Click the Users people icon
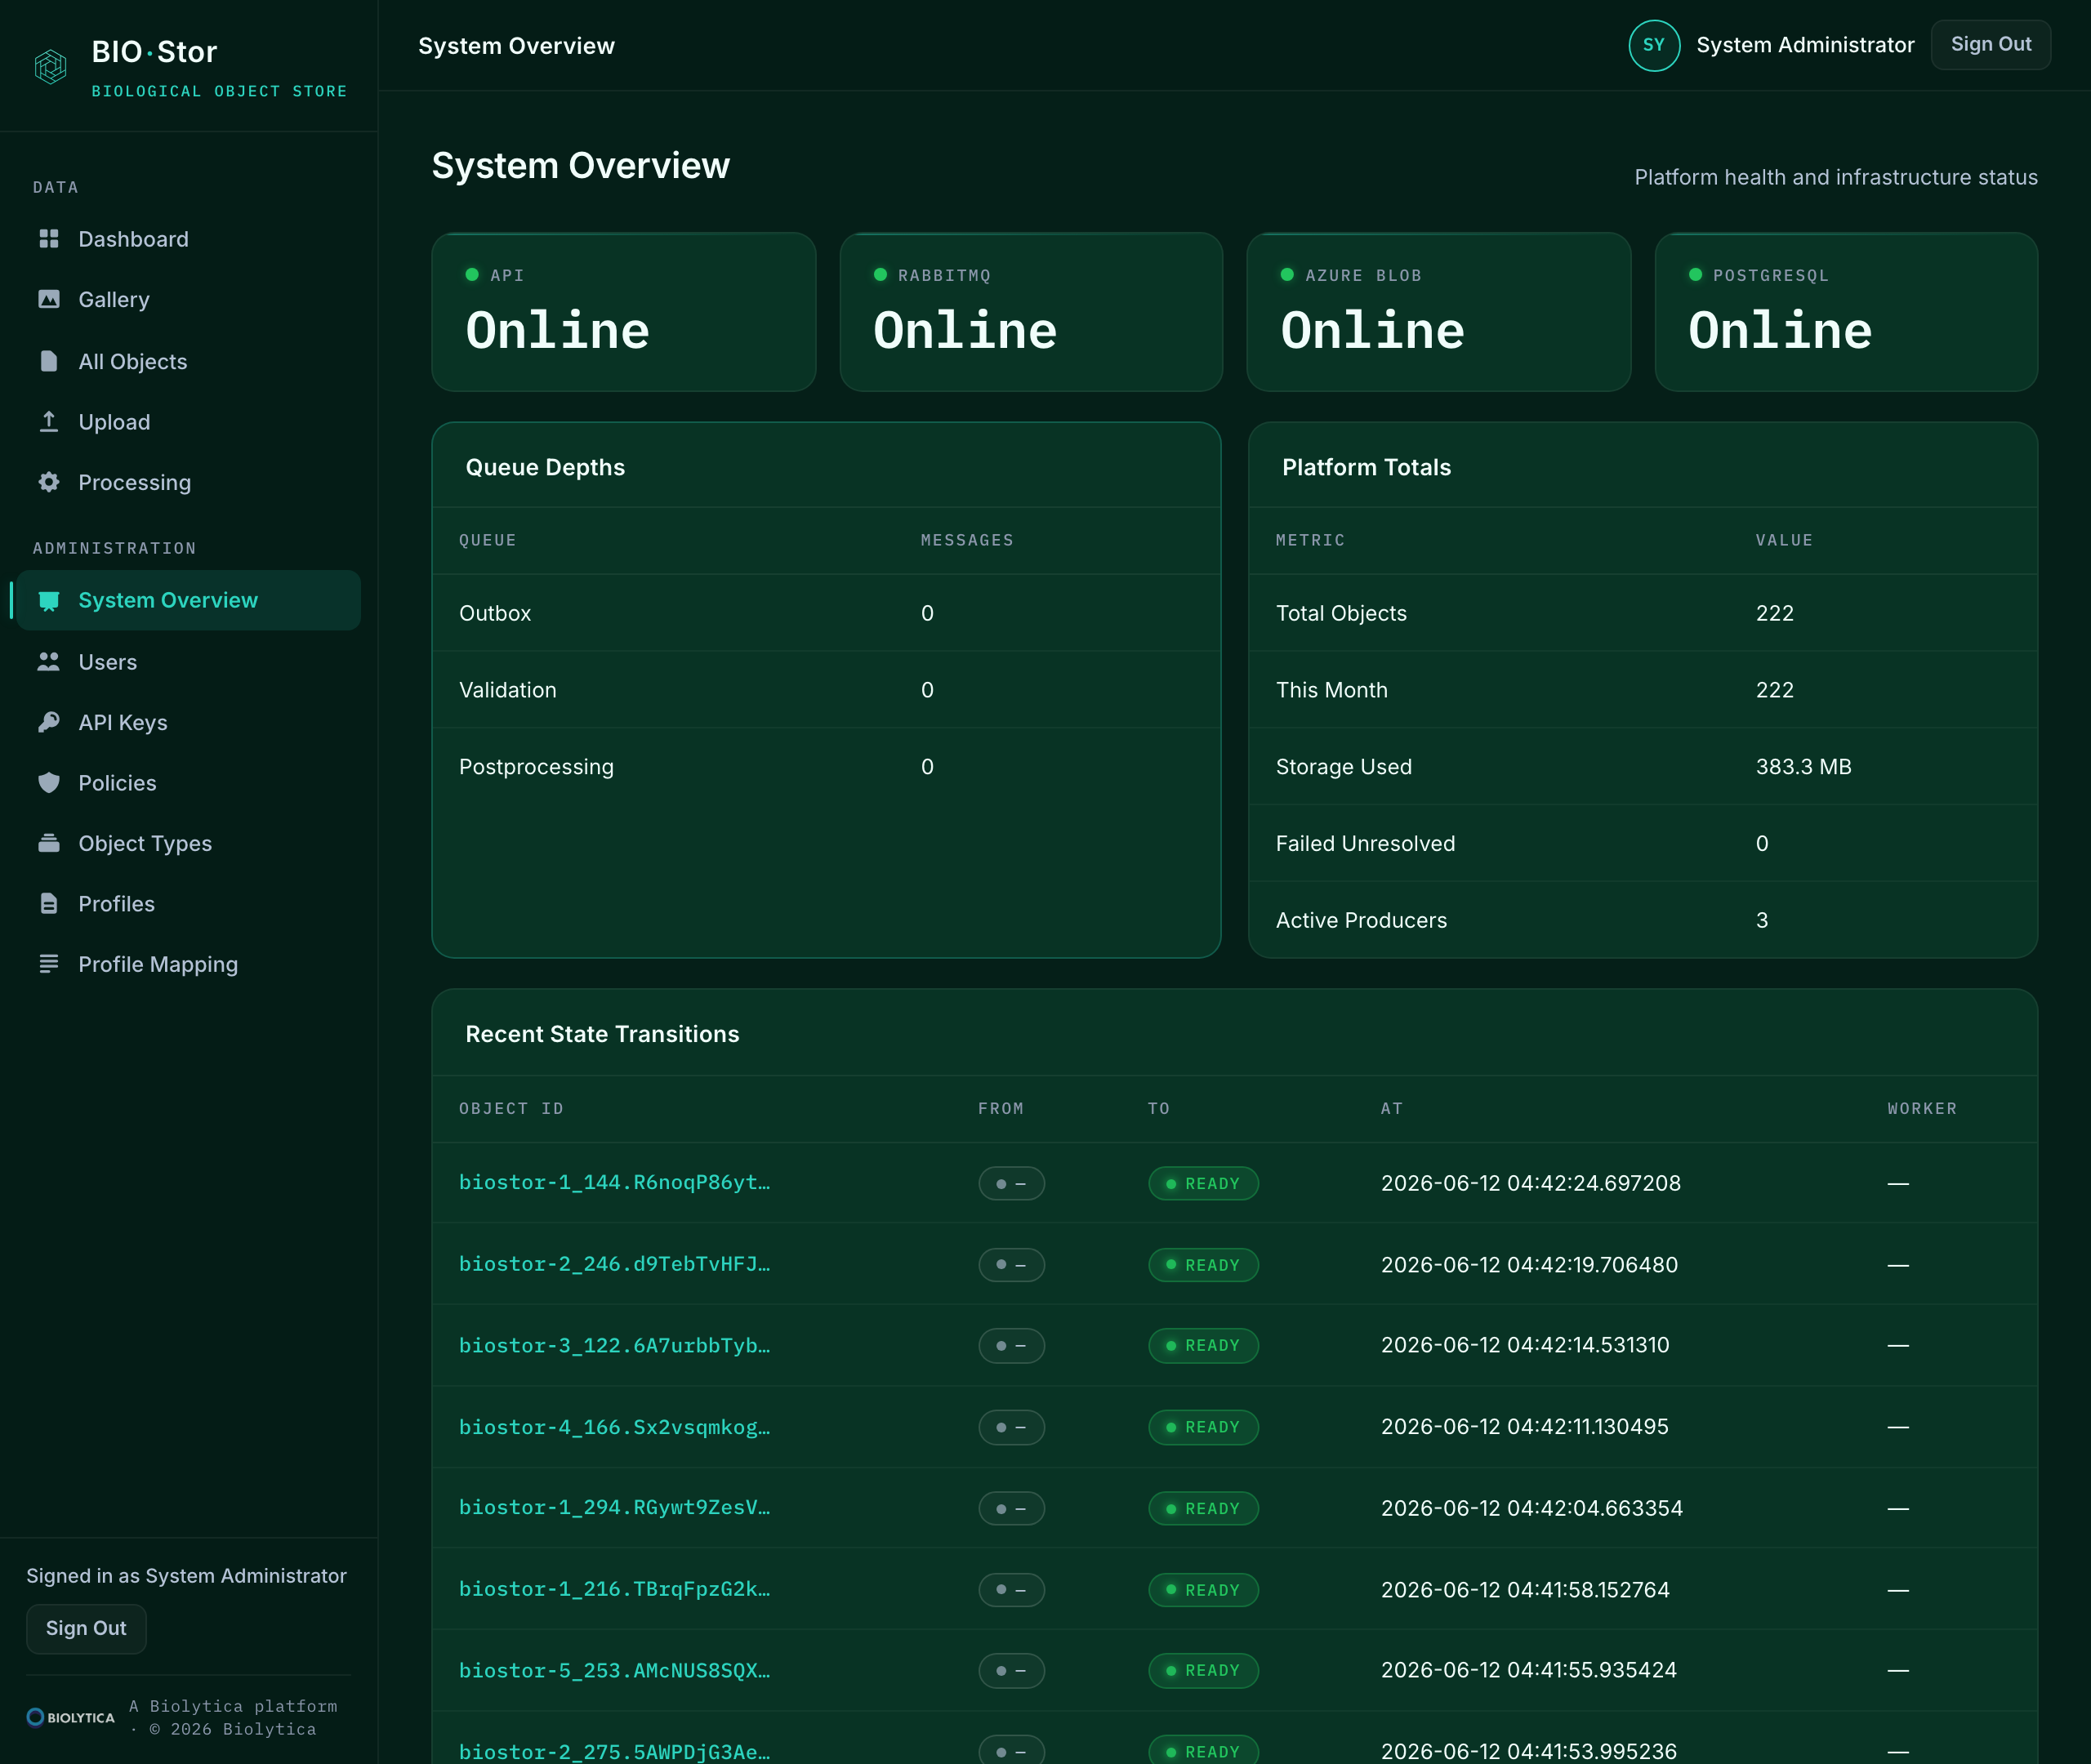Image resolution: width=2091 pixels, height=1764 pixels. [49, 662]
